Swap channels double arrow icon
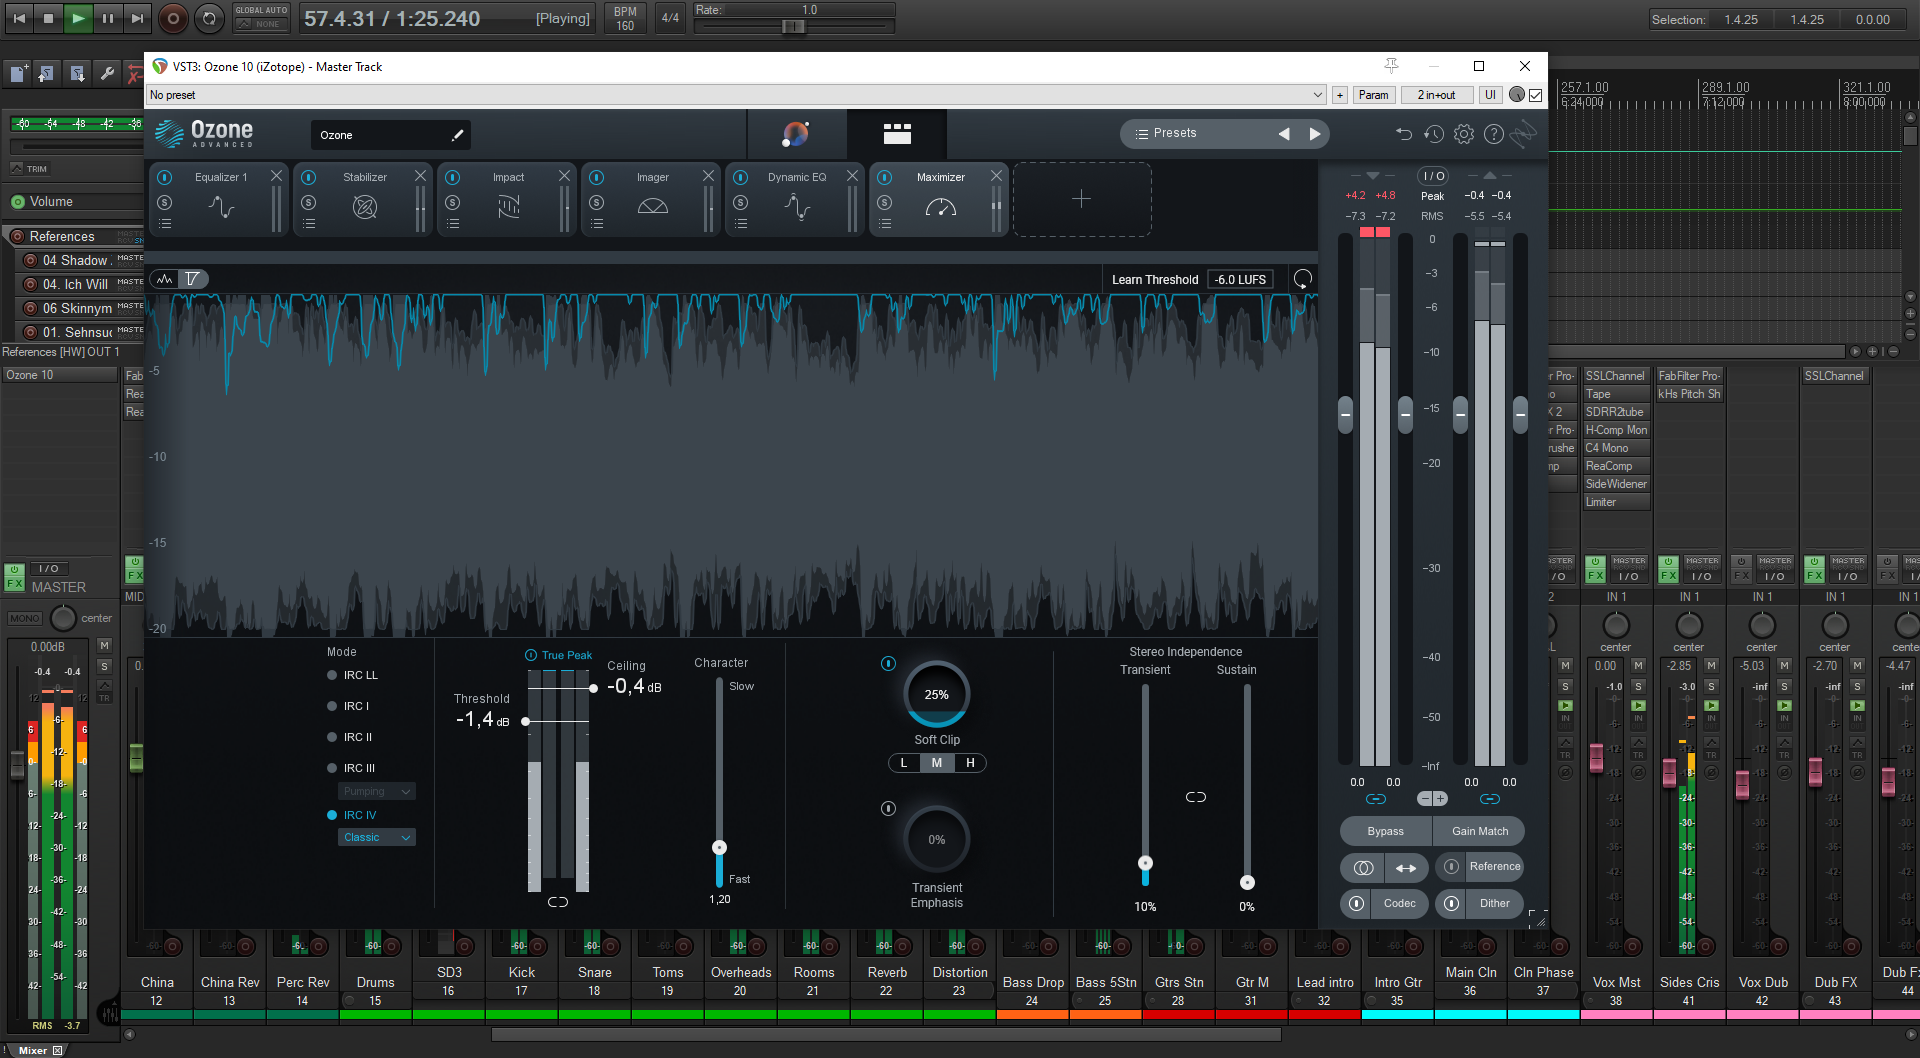1920x1058 pixels. pos(1406,867)
